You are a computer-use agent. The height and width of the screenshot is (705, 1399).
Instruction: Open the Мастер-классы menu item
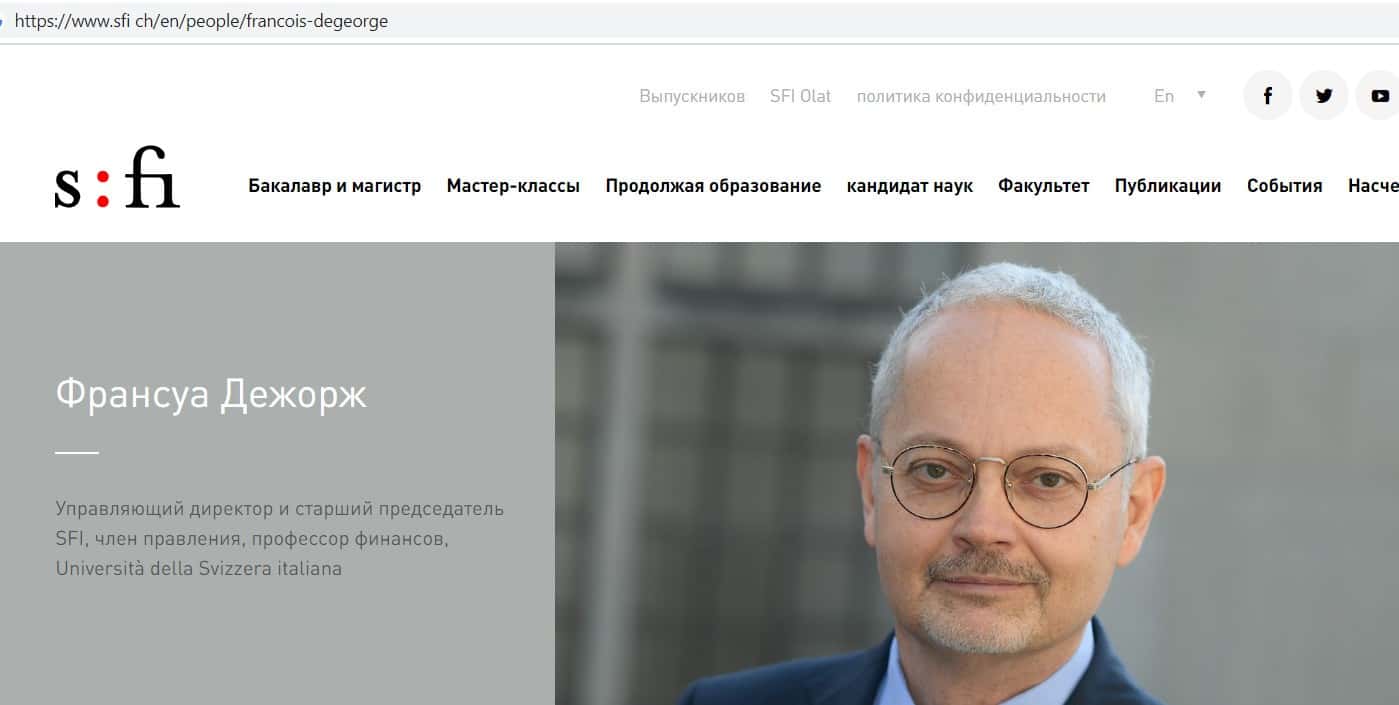pyautogui.click(x=513, y=186)
